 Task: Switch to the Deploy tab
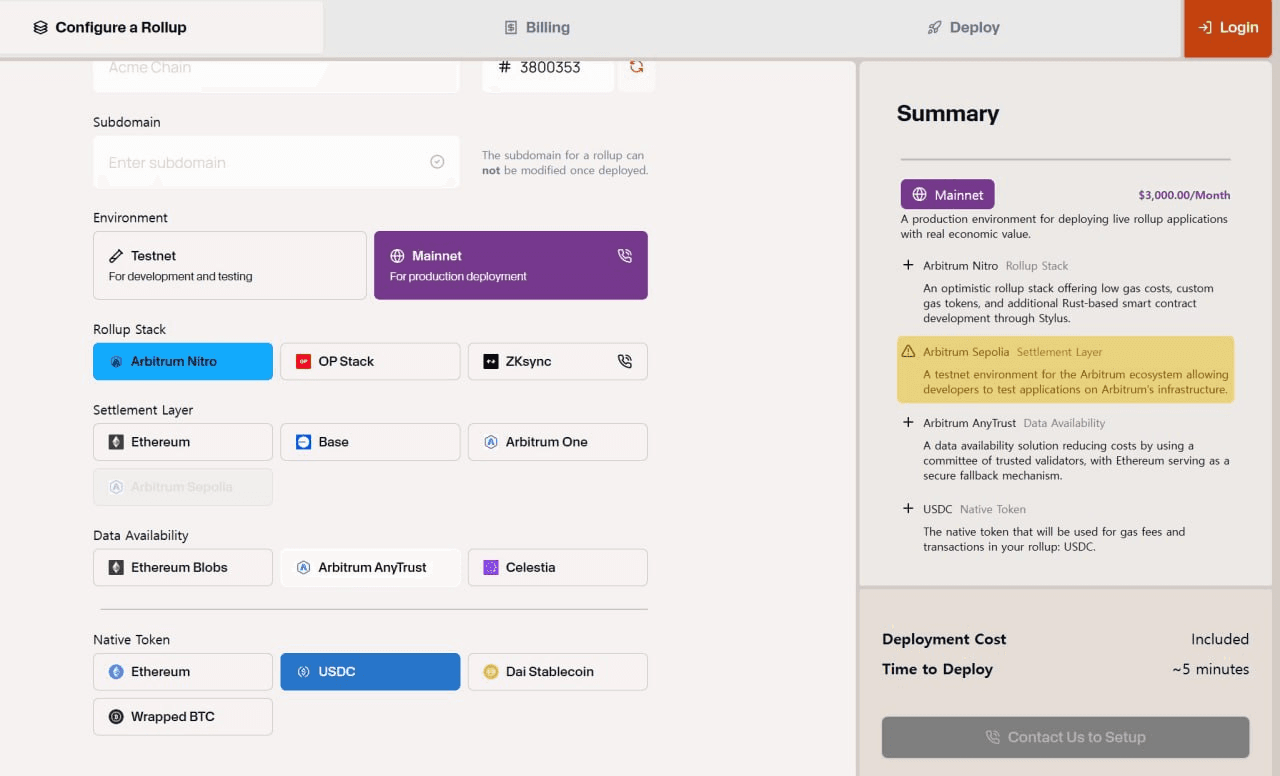964,28
